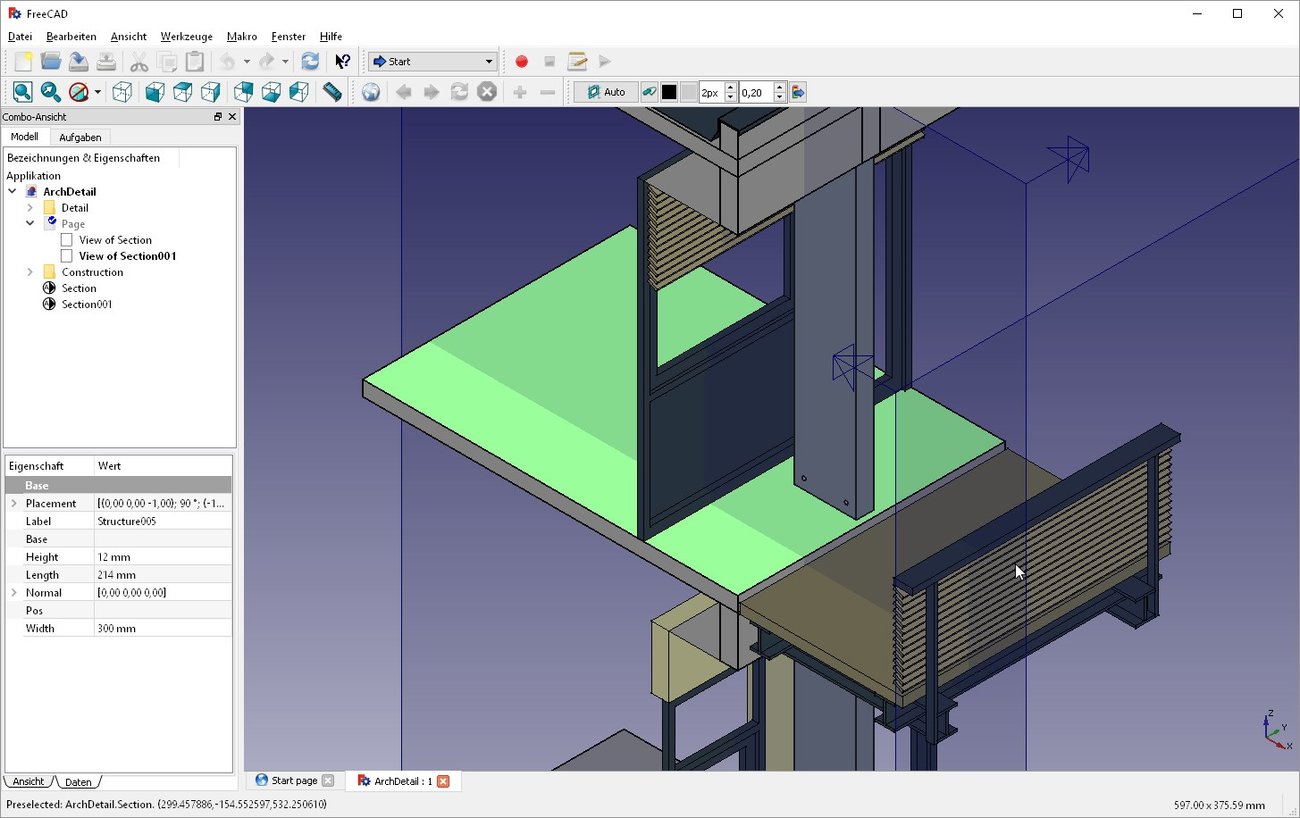Image resolution: width=1300 pixels, height=818 pixels.
Task: Select Section001 in the model tree
Action: (86, 304)
